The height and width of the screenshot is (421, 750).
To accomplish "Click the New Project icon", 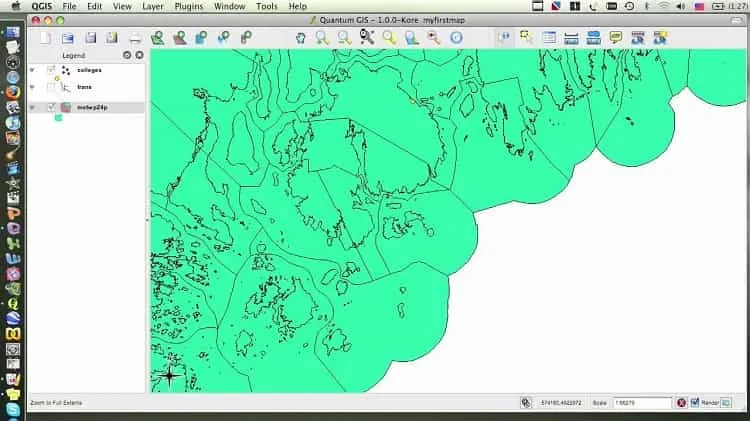I will [x=45, y=38].
